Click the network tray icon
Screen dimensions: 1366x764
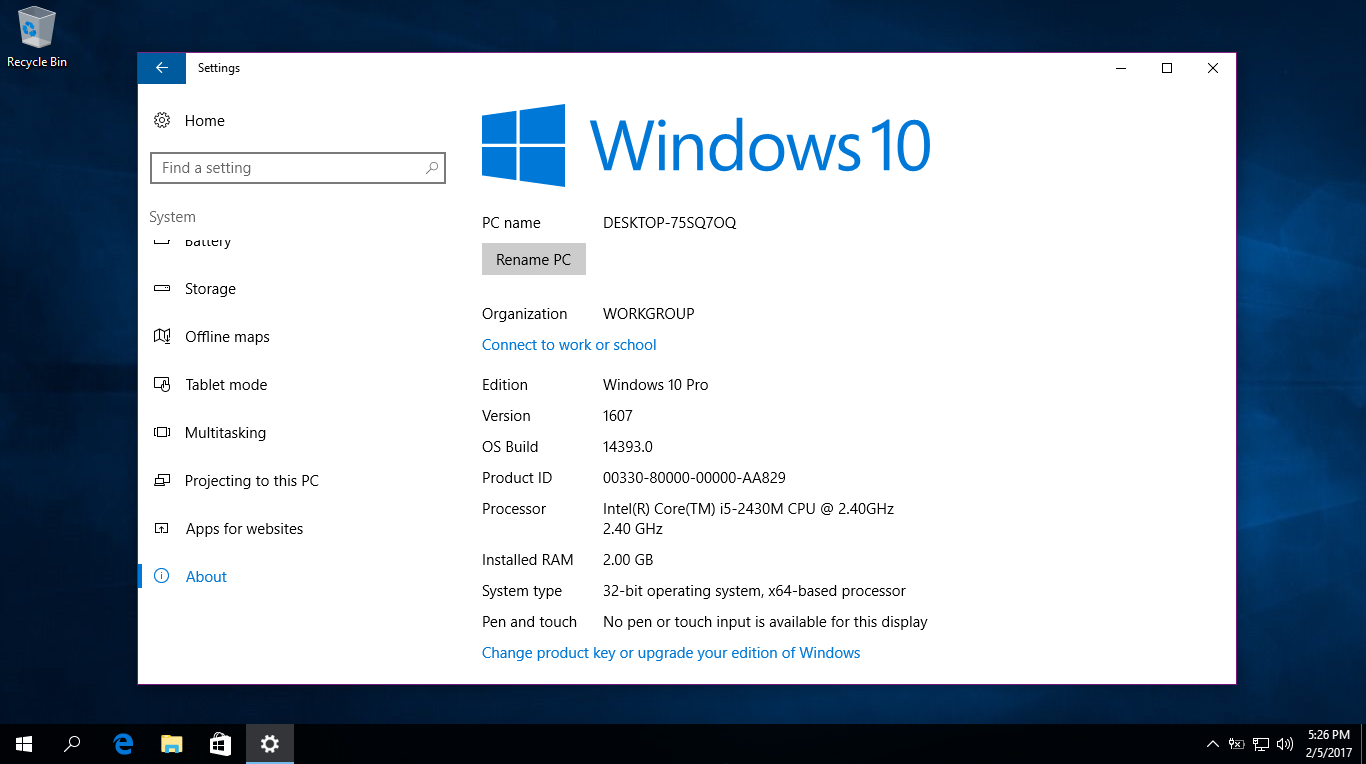(x=1261, y=744)
